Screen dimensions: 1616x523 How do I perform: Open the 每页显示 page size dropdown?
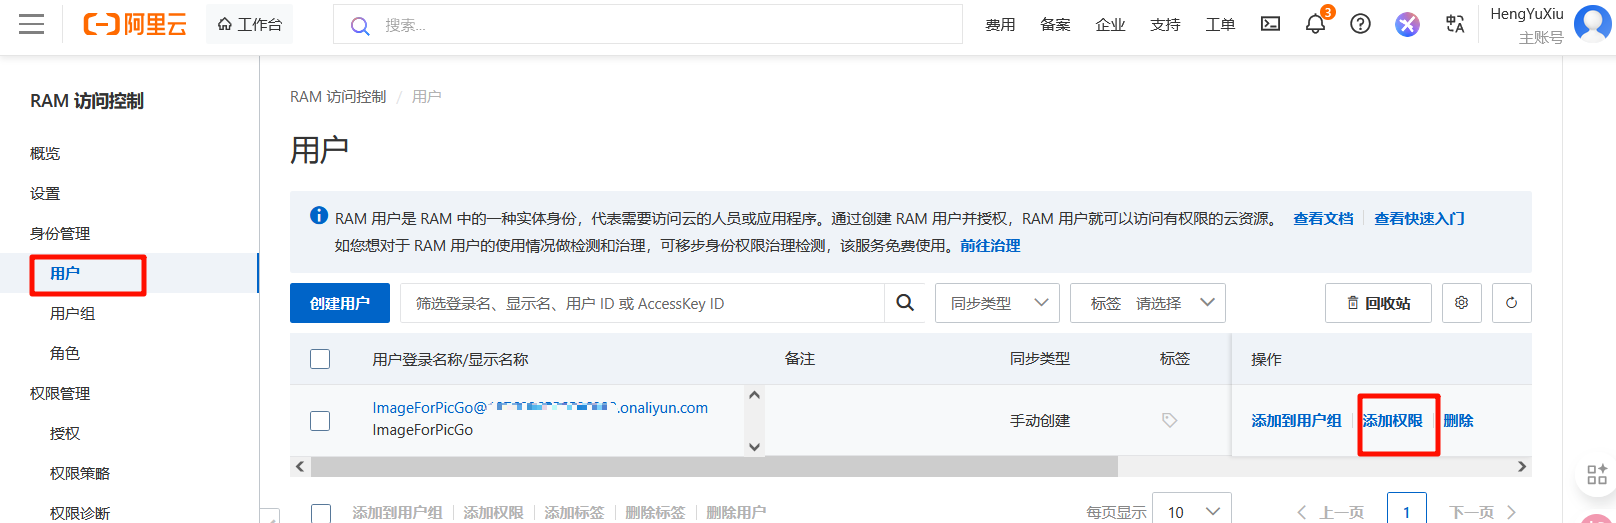(1191, 512)
